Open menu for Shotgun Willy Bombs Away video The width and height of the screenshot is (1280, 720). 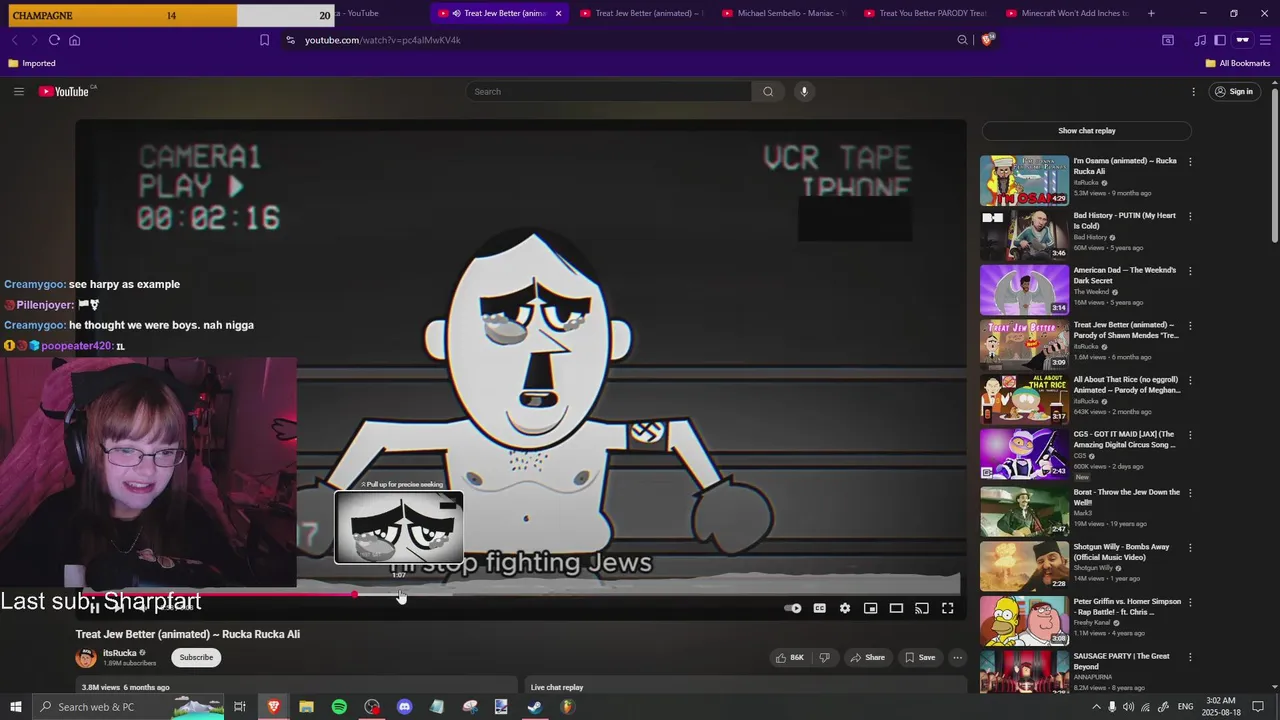(x=1190, y=547)
